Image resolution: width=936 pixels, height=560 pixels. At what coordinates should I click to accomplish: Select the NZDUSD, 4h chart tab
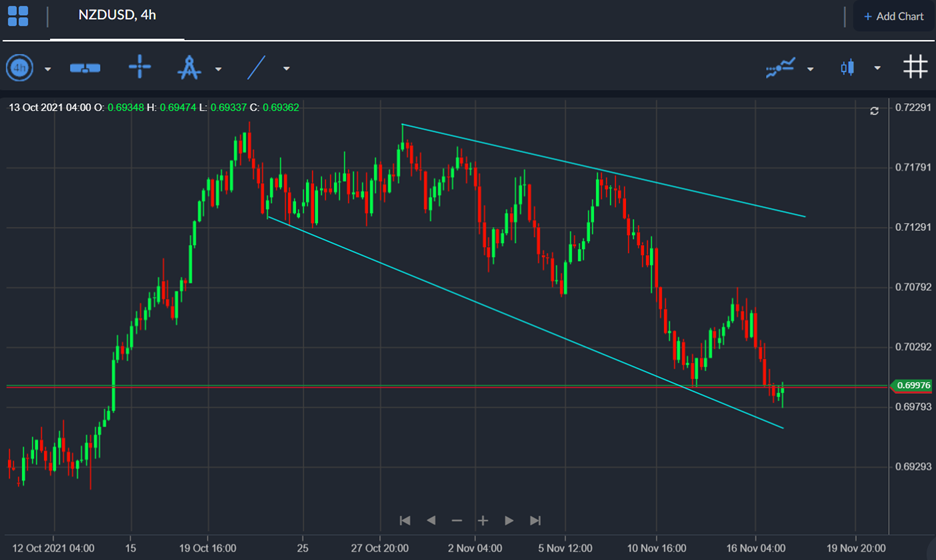tap(117, 16)
